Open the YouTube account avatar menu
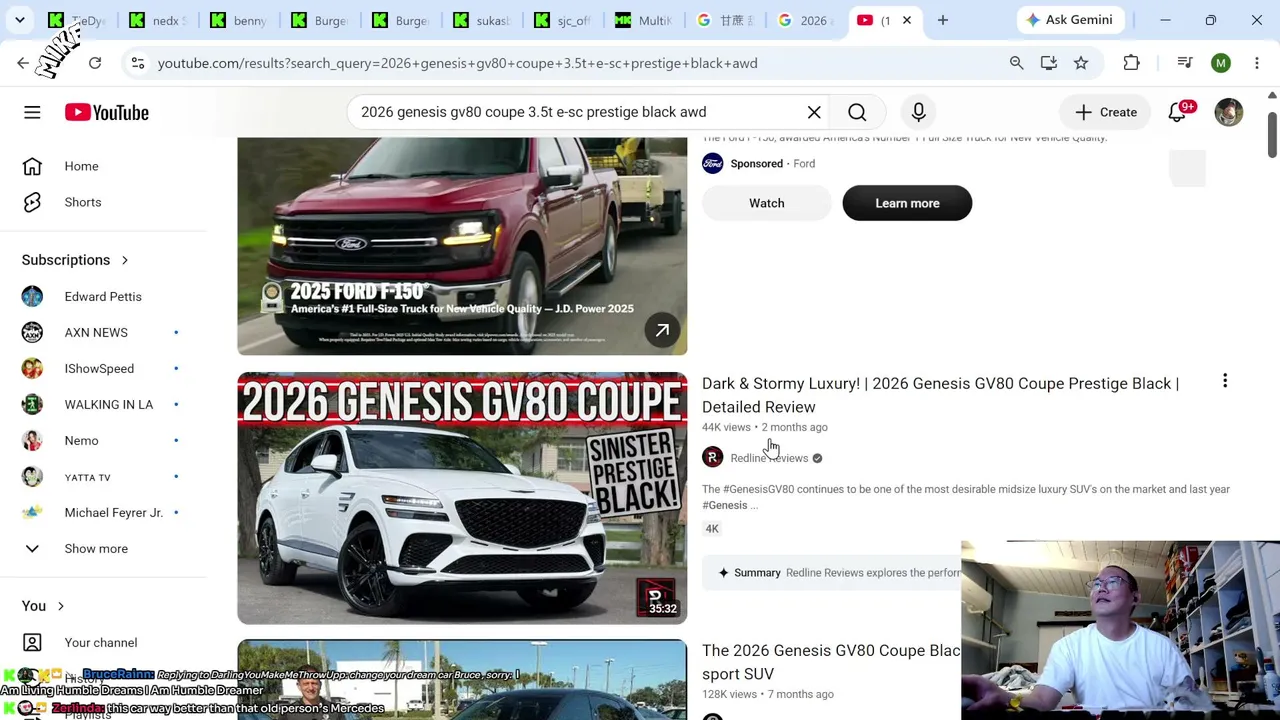The height and width of the screenshot is (720, 1280). [1229, 112]
